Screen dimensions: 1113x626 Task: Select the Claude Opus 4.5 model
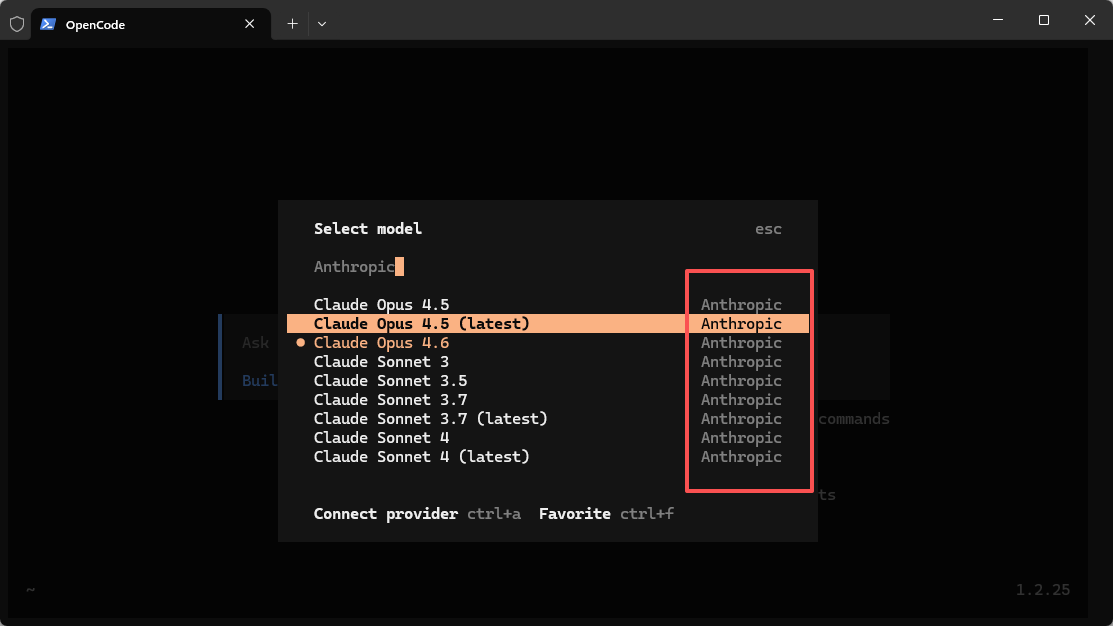pyautogui.click(x=547, y=304)
